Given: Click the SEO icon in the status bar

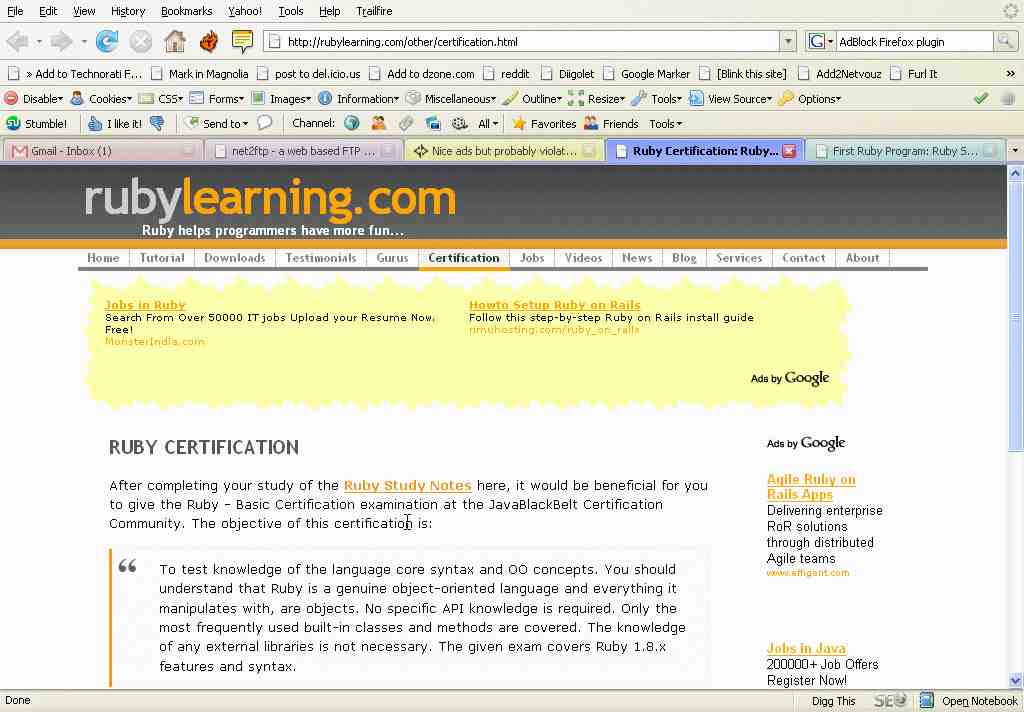Looking at the screenshot, I should (890, 701).
